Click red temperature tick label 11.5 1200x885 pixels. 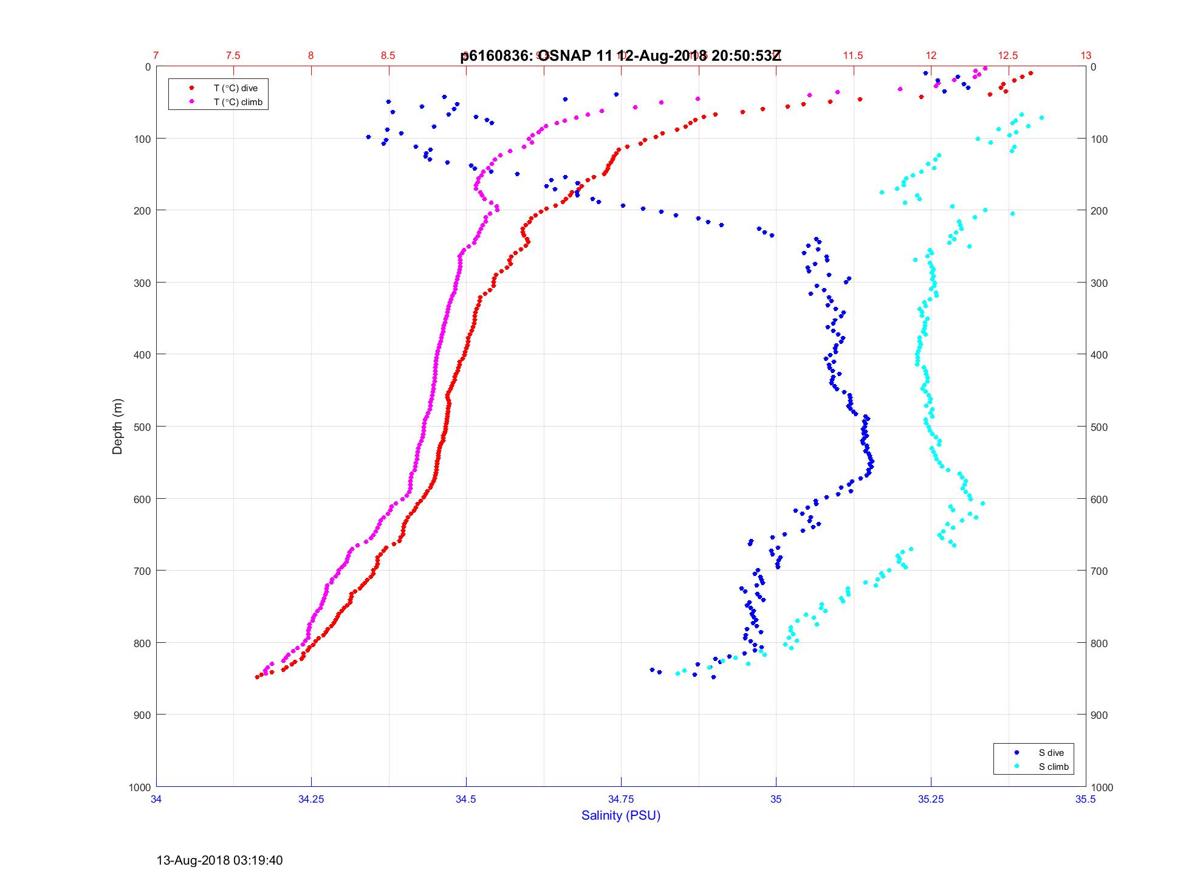853,55
